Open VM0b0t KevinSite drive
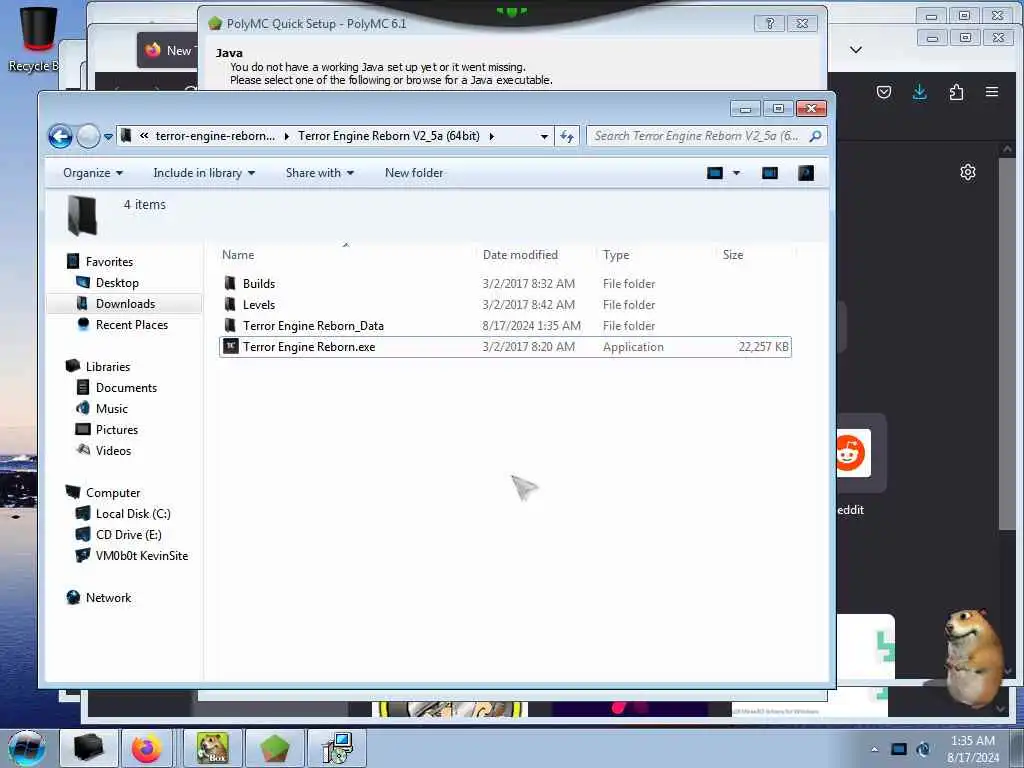1024x768 pixels. pos(132,556)
